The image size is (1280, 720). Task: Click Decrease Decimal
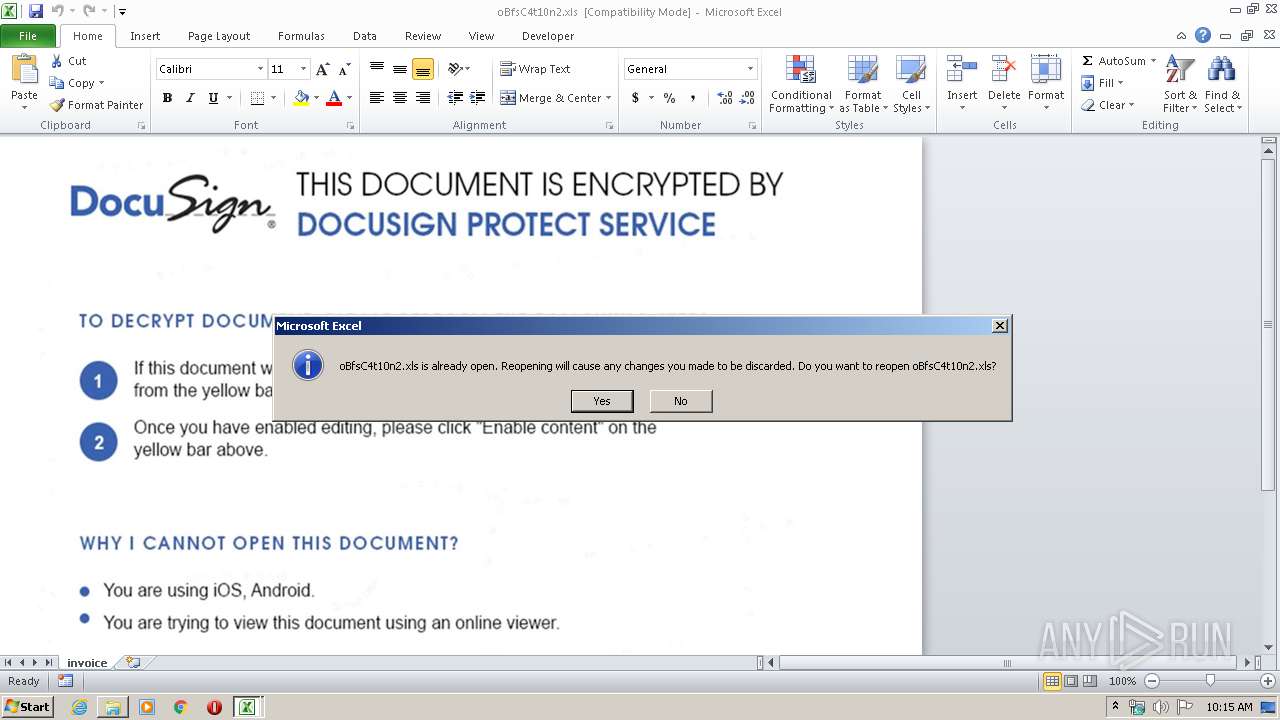[747, 98]
